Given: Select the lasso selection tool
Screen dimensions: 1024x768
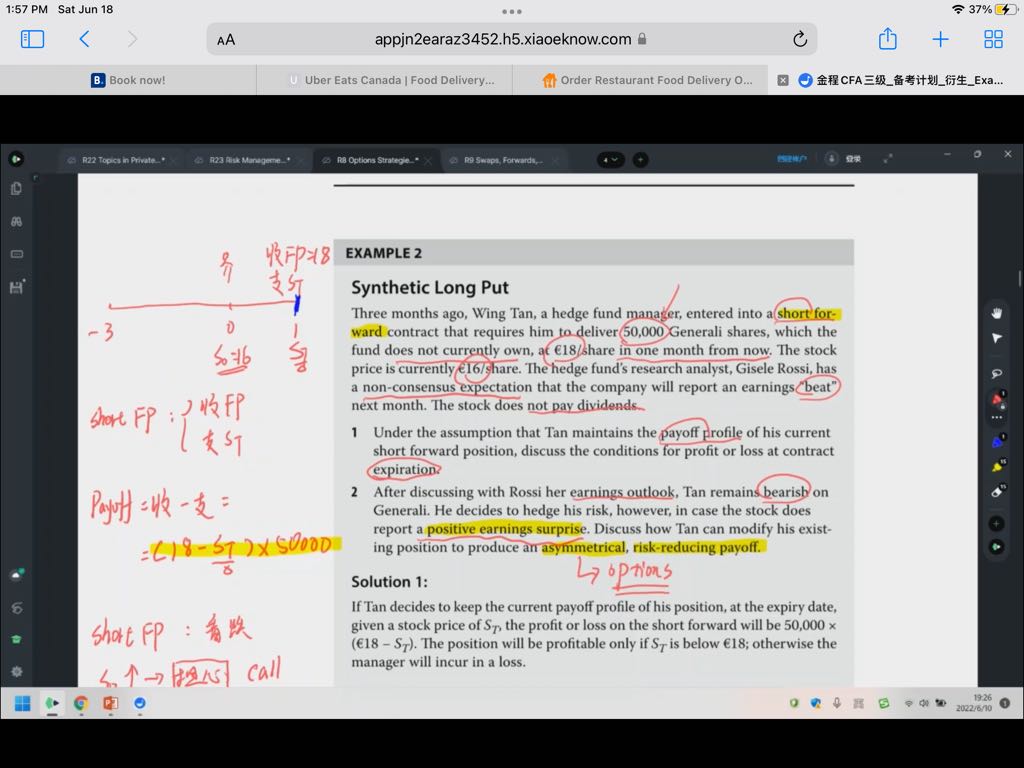Looking at the screenshot, I should [x=997, y=374].
